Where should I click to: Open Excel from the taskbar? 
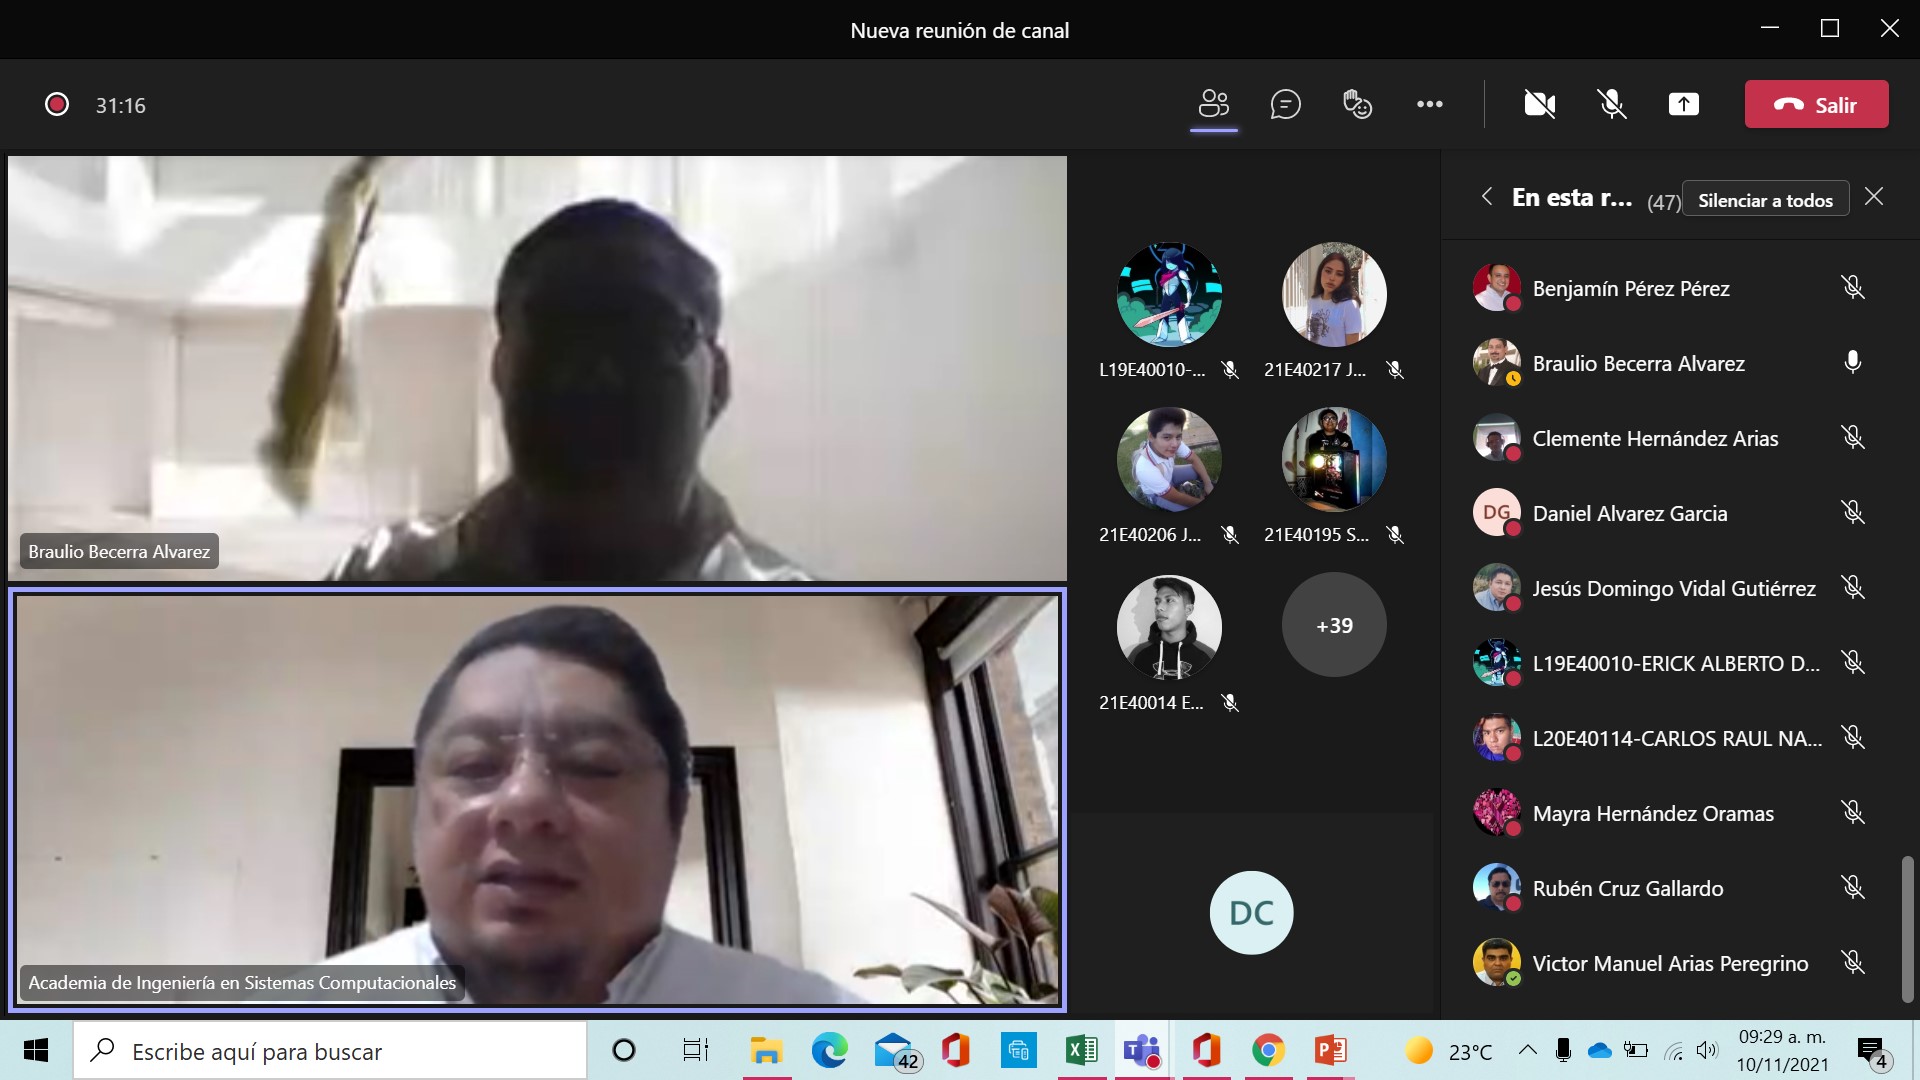pos(1081,1051)
